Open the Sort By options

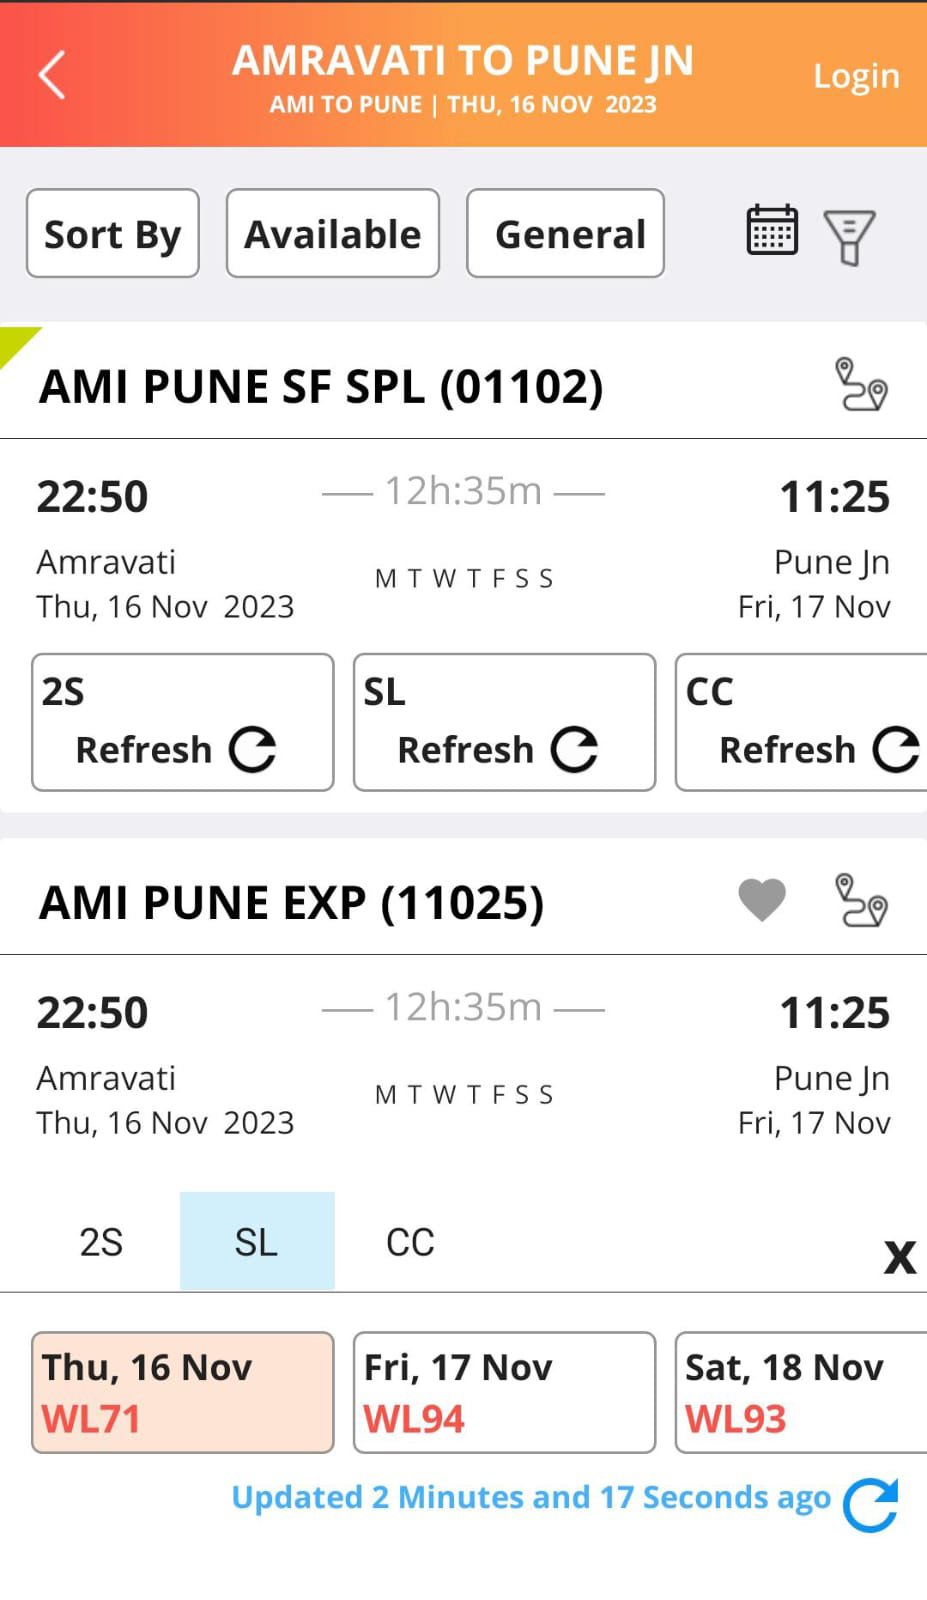point(113,233)
